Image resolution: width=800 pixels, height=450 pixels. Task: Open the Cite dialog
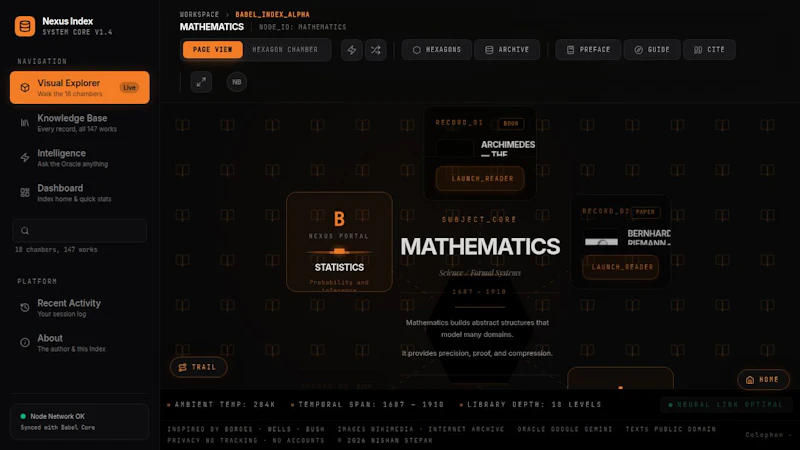[x=709, y=49]
